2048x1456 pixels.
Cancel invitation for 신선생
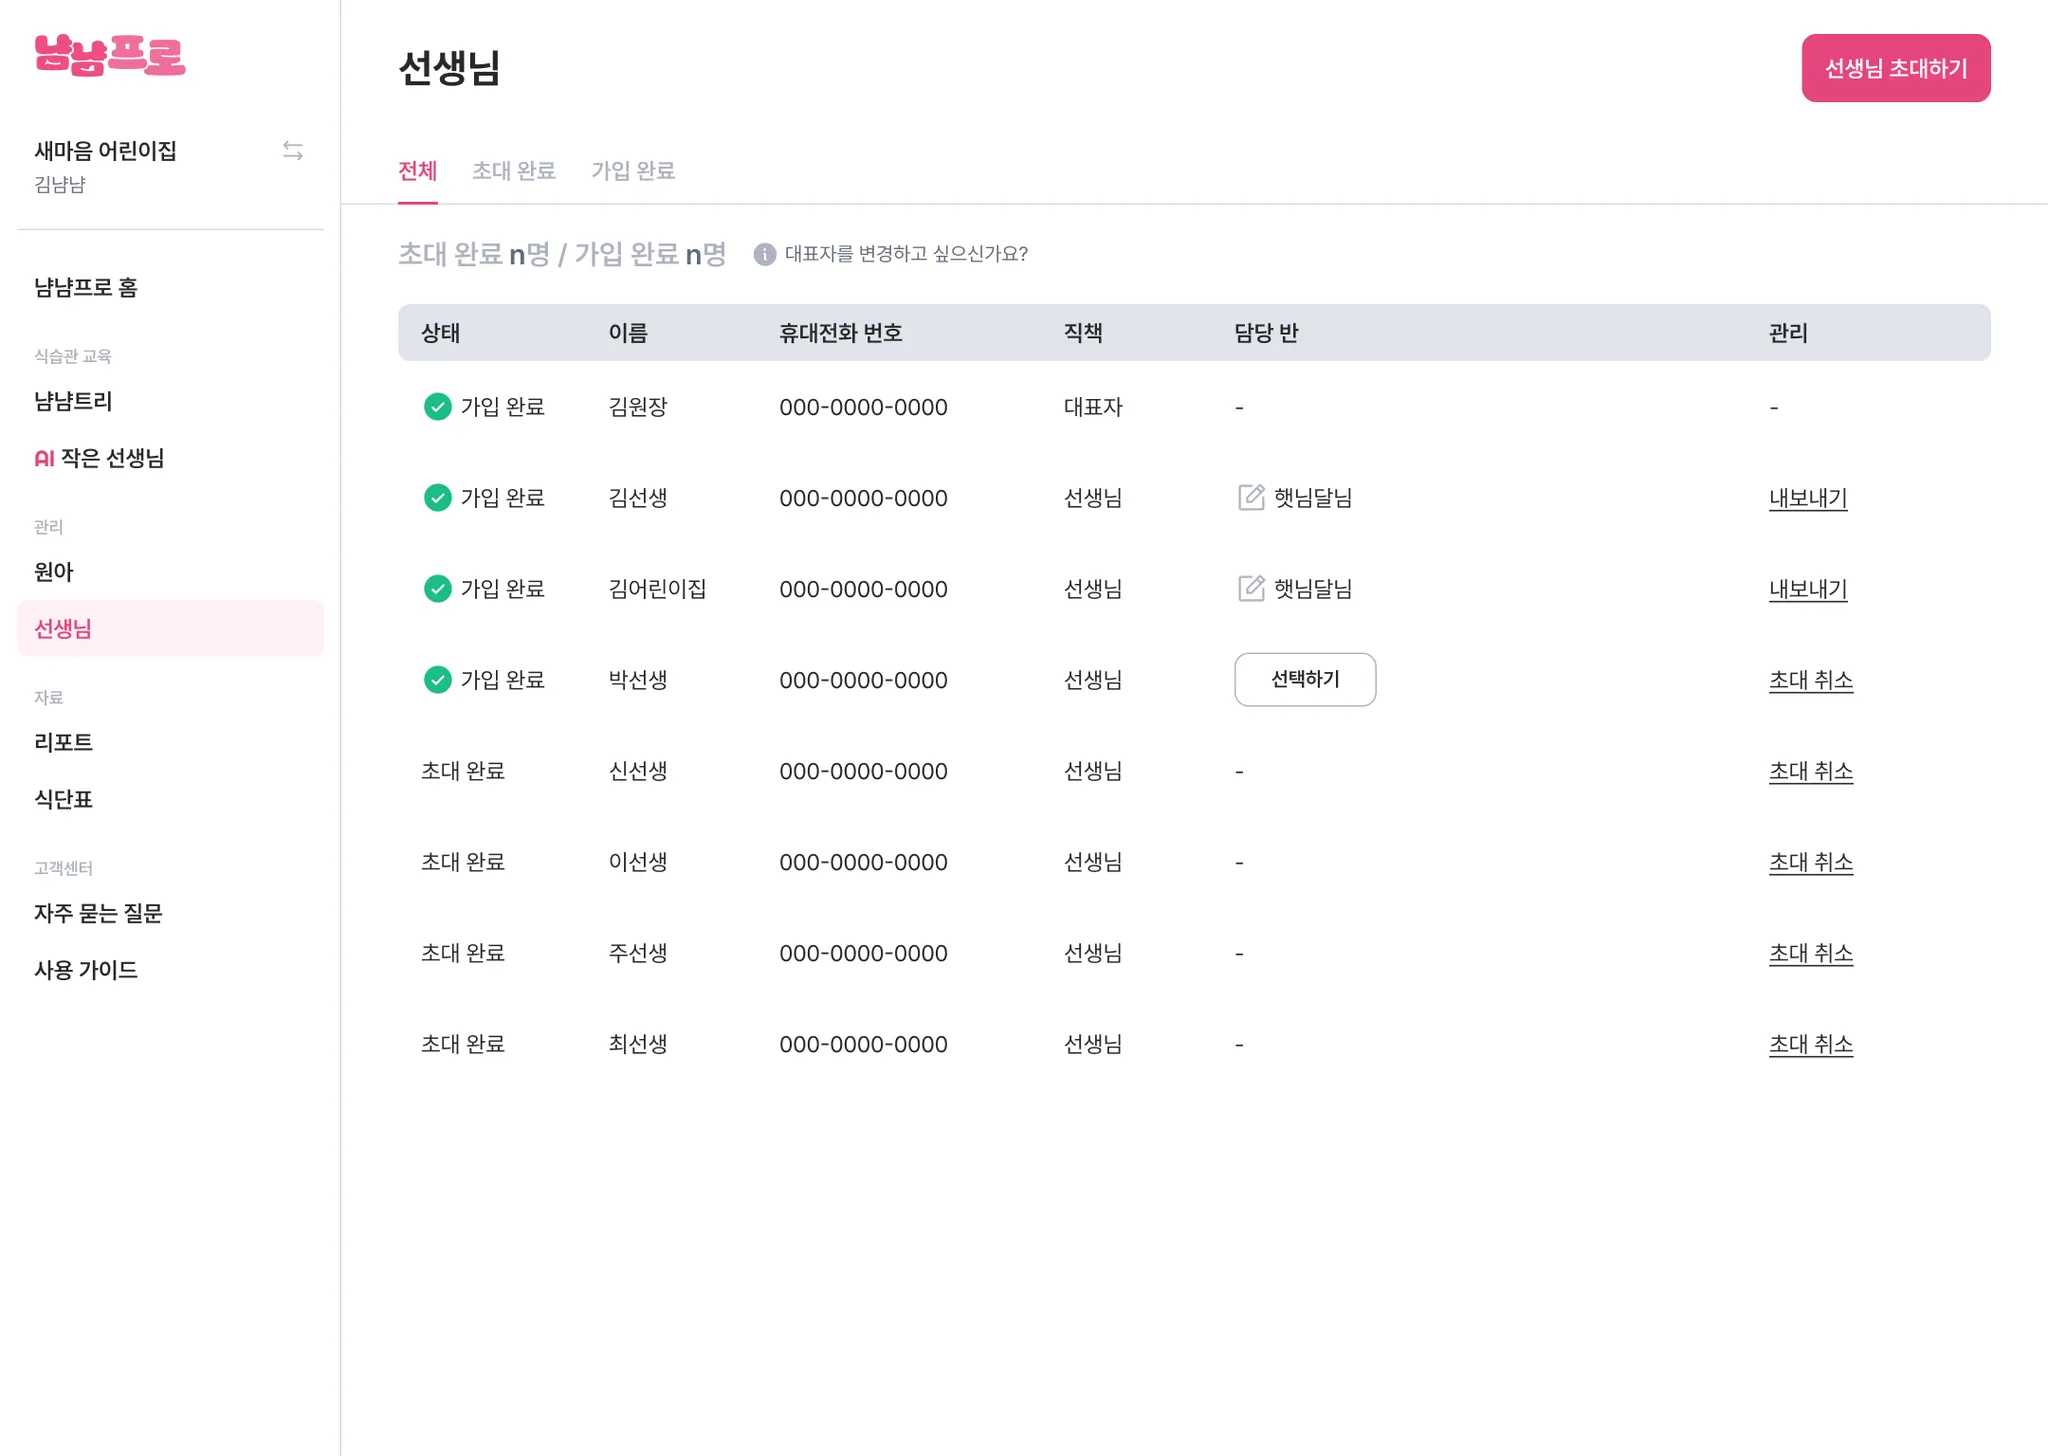[x=1810, y=771]
